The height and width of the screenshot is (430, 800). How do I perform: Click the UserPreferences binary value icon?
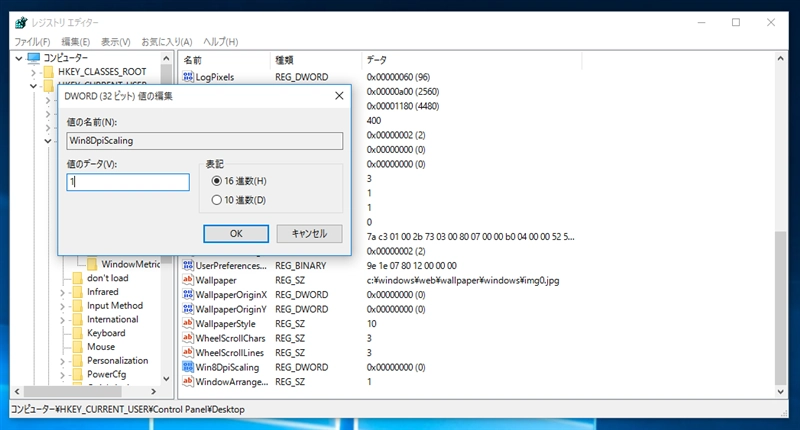click(188, 265)
